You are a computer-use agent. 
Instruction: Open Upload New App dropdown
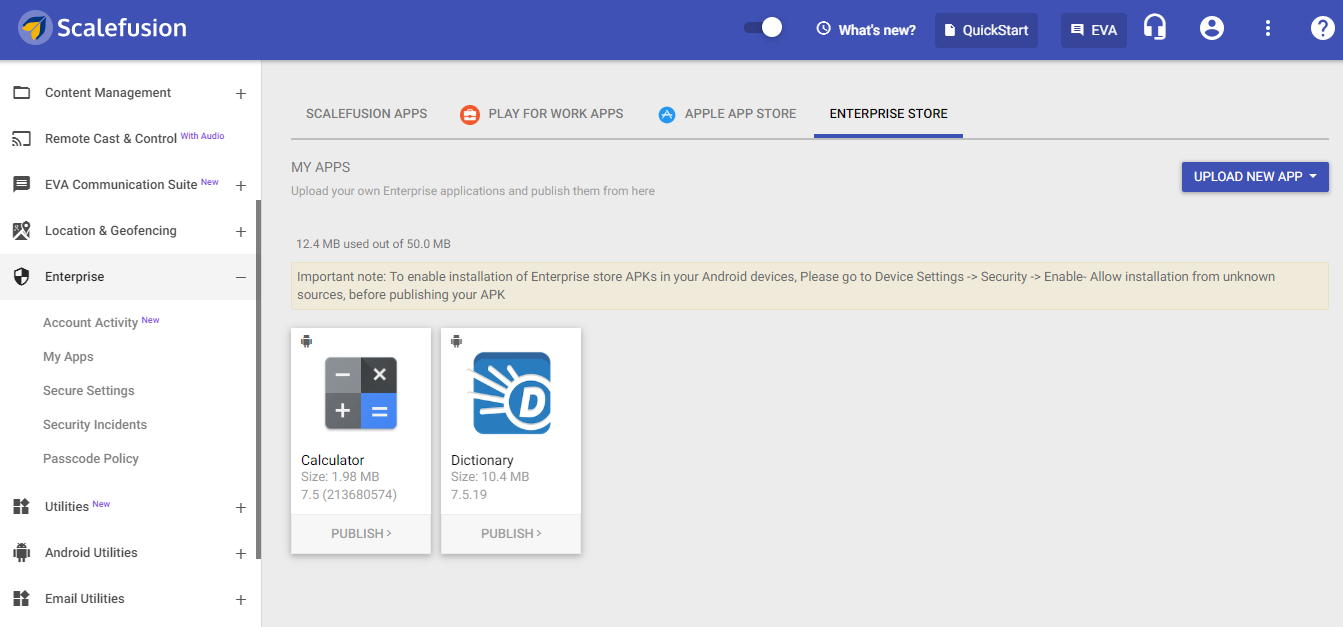1255,177
